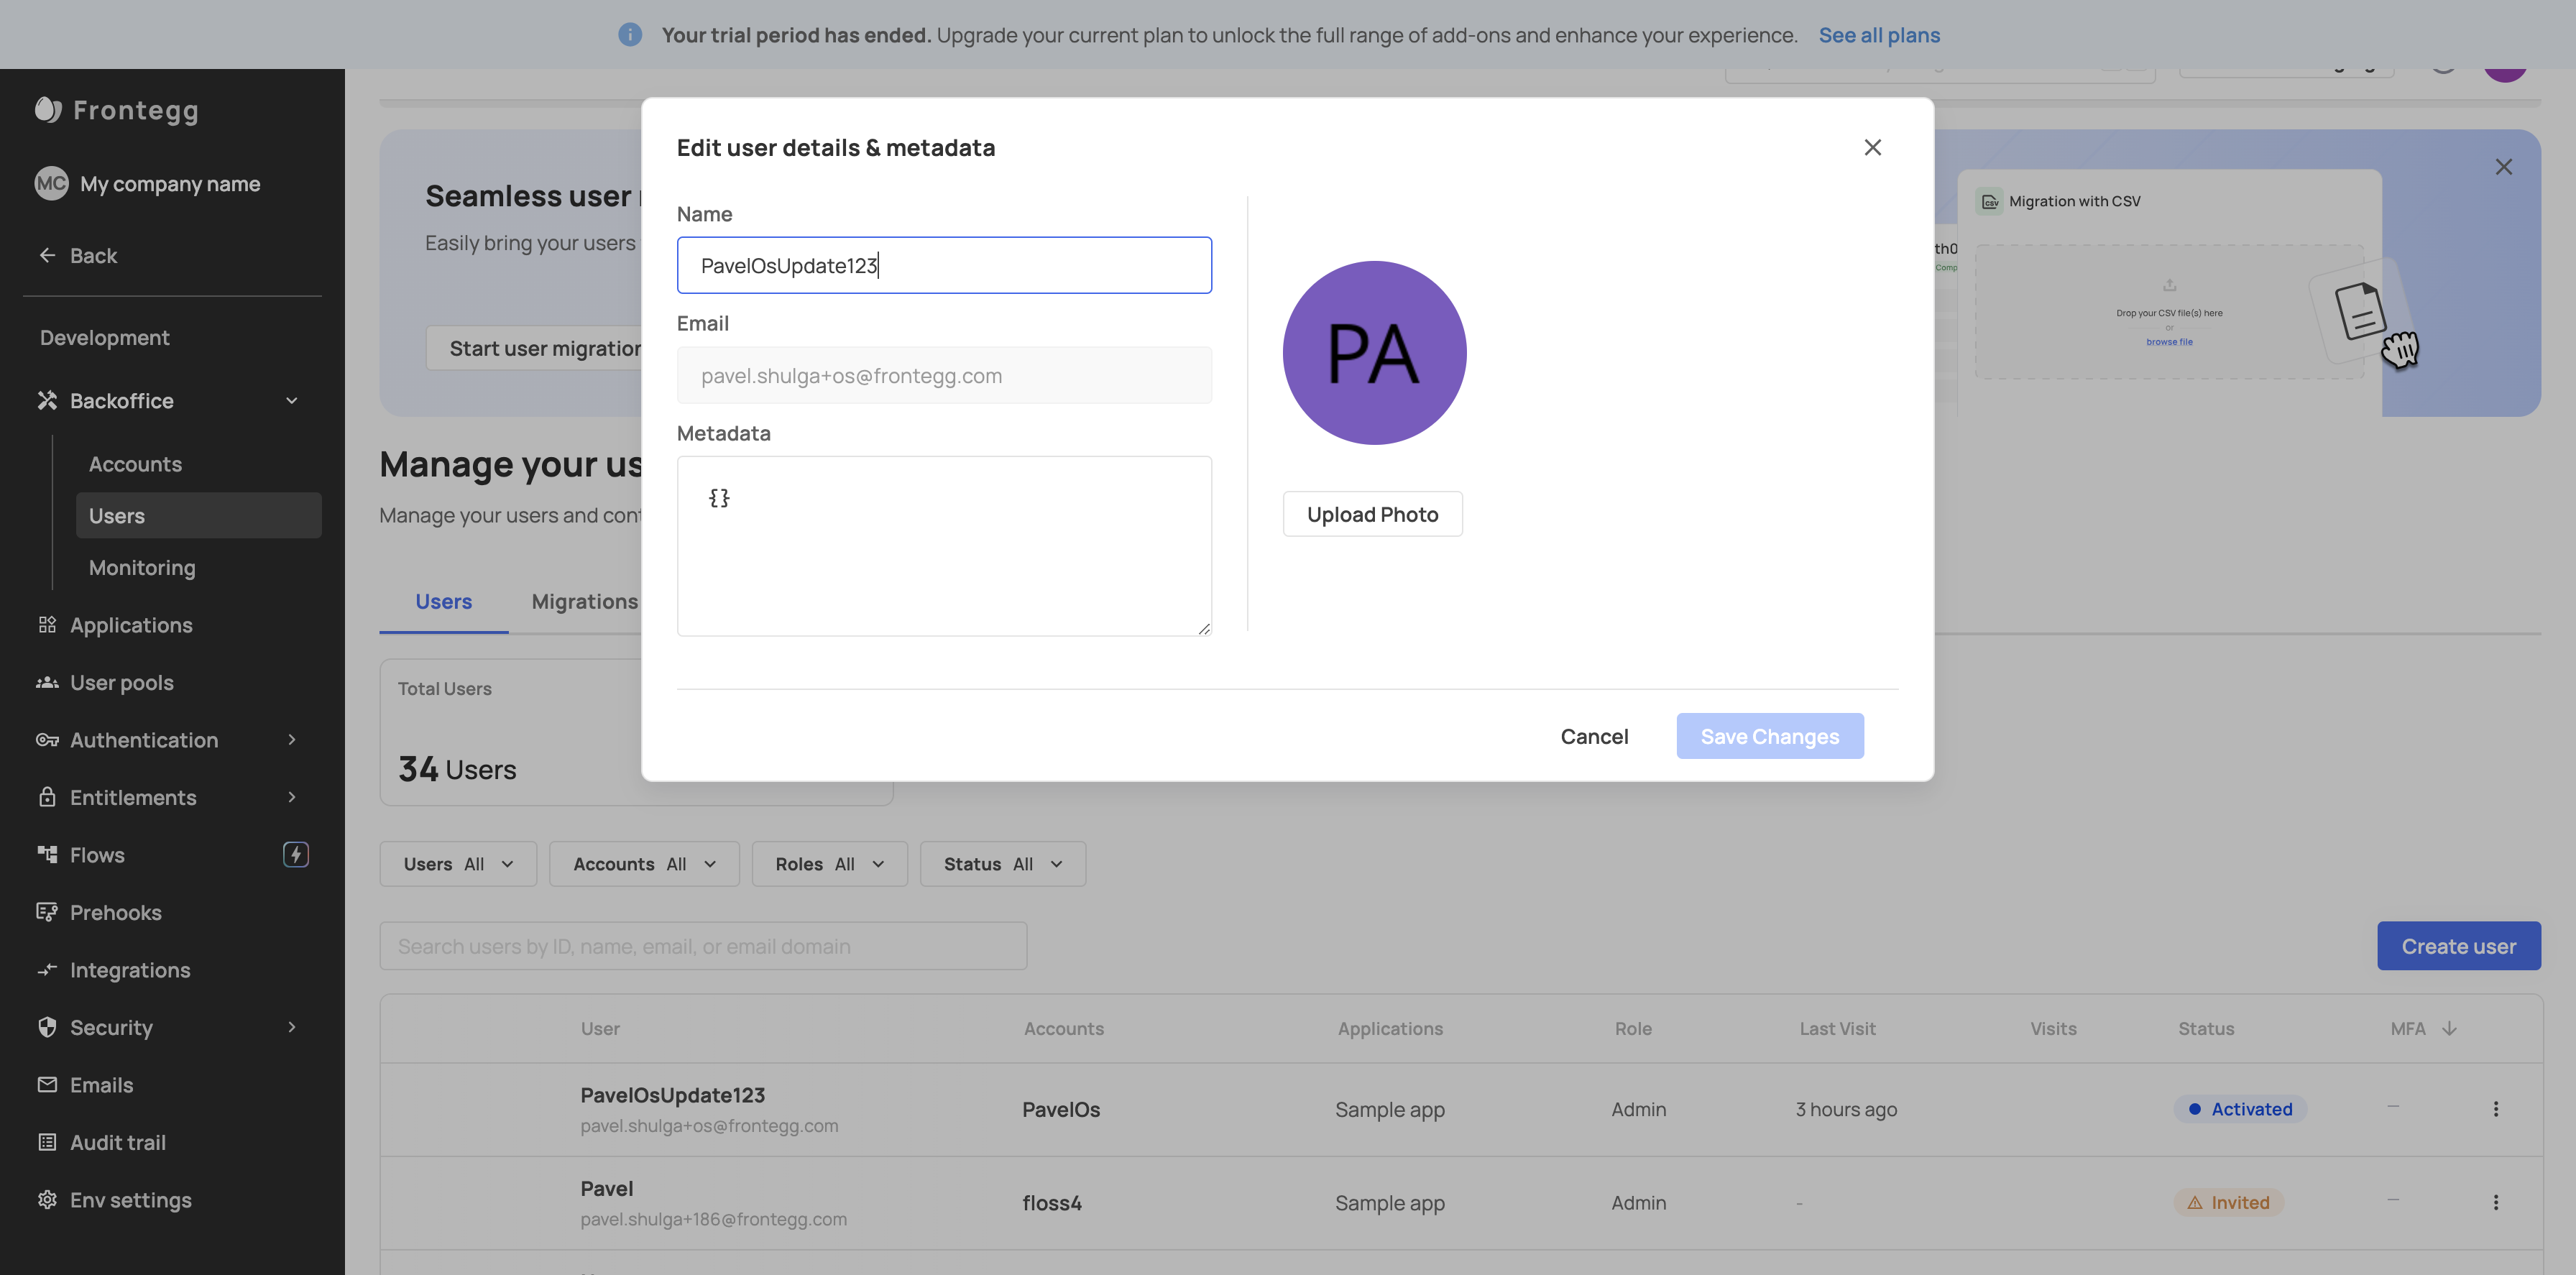Sort by the MFA column arrow
2576x1275 pixels.
click(2449, 1028)
